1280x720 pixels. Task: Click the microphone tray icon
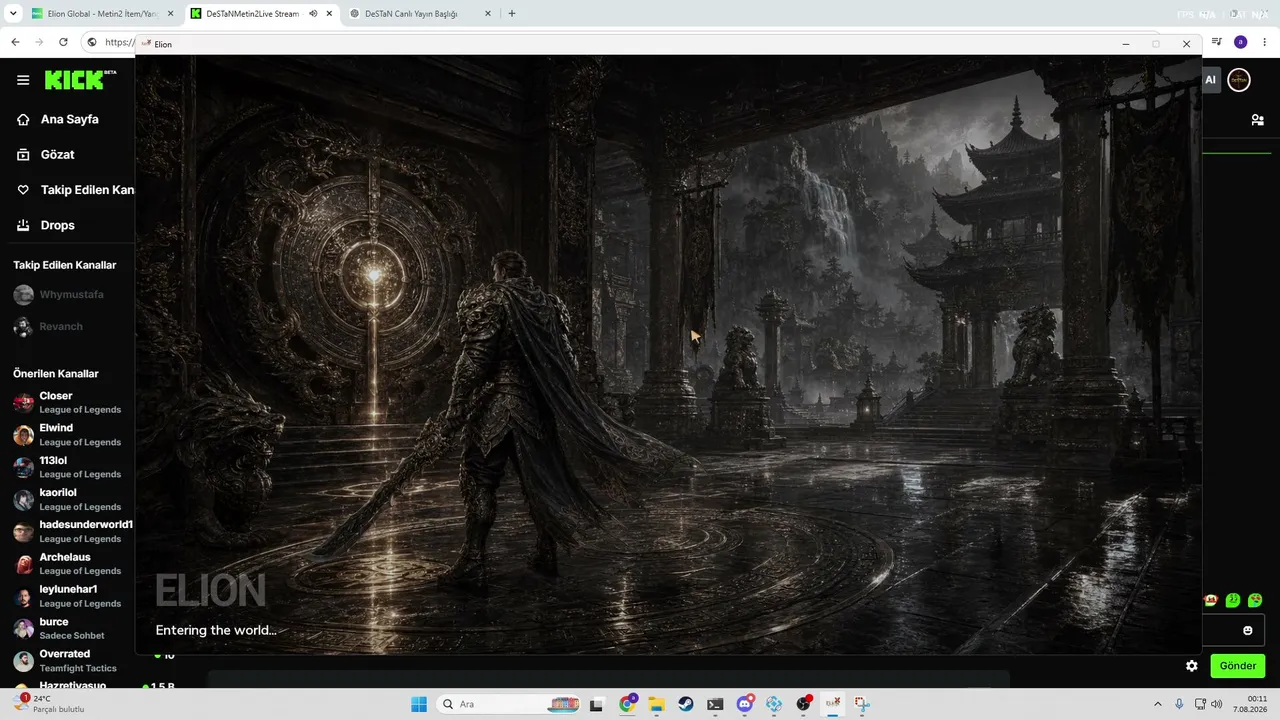[x=1180, y=704]
